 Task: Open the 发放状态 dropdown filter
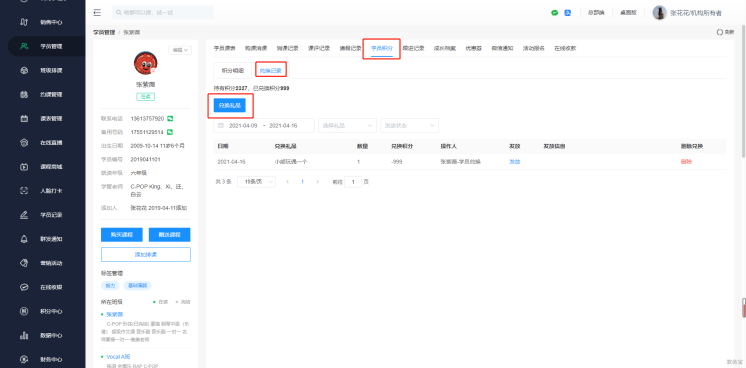(410, 126)
